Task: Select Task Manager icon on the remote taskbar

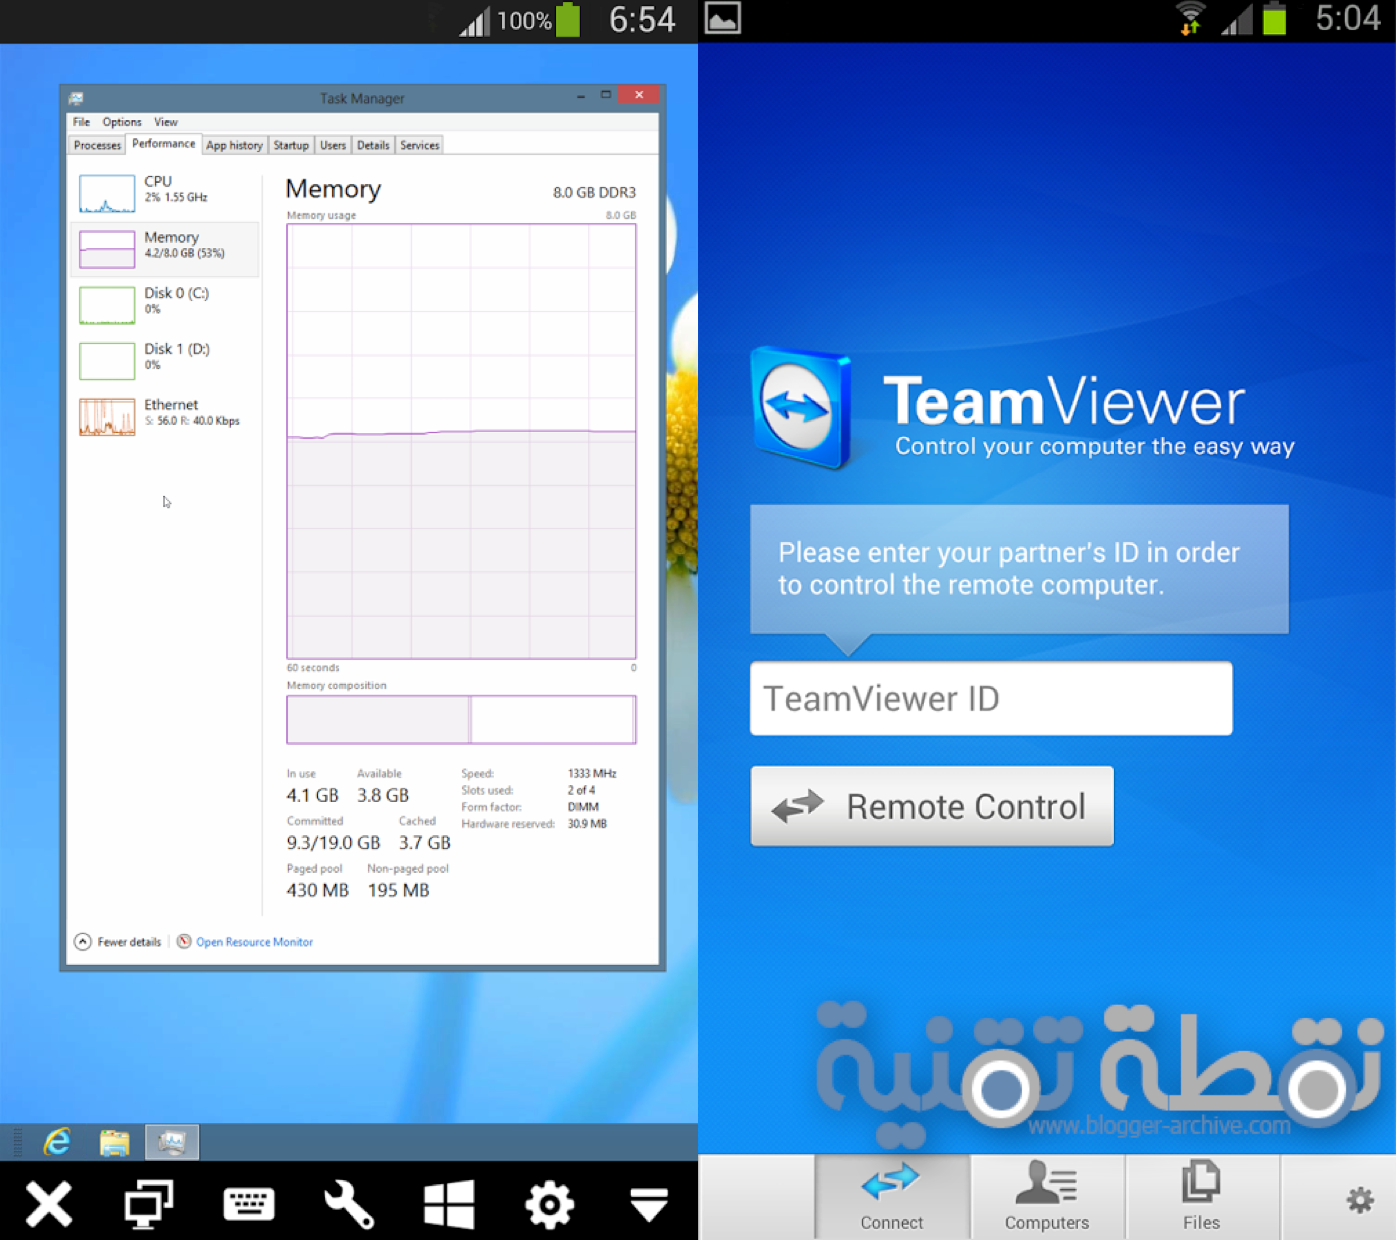Action: coord(172,1142)
